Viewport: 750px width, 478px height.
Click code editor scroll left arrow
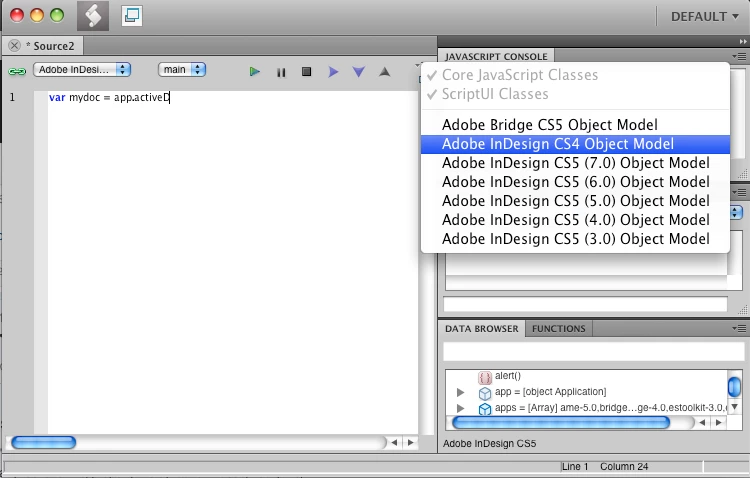[x=394, y=443]
